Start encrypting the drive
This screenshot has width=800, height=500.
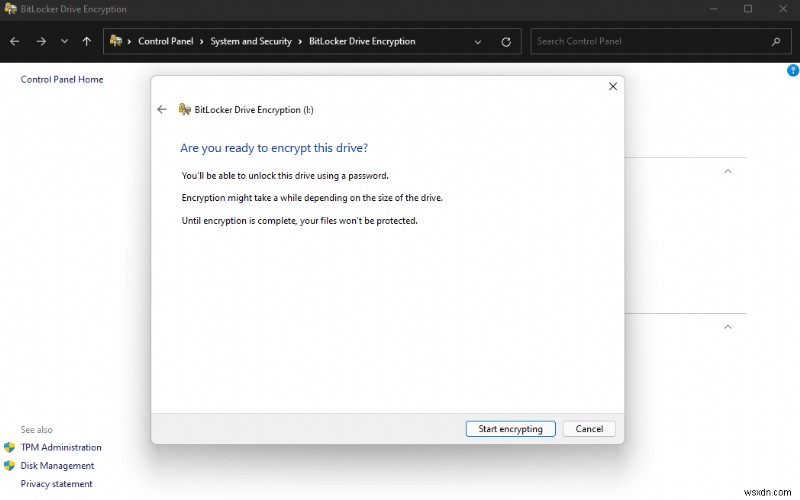(510, 429)
